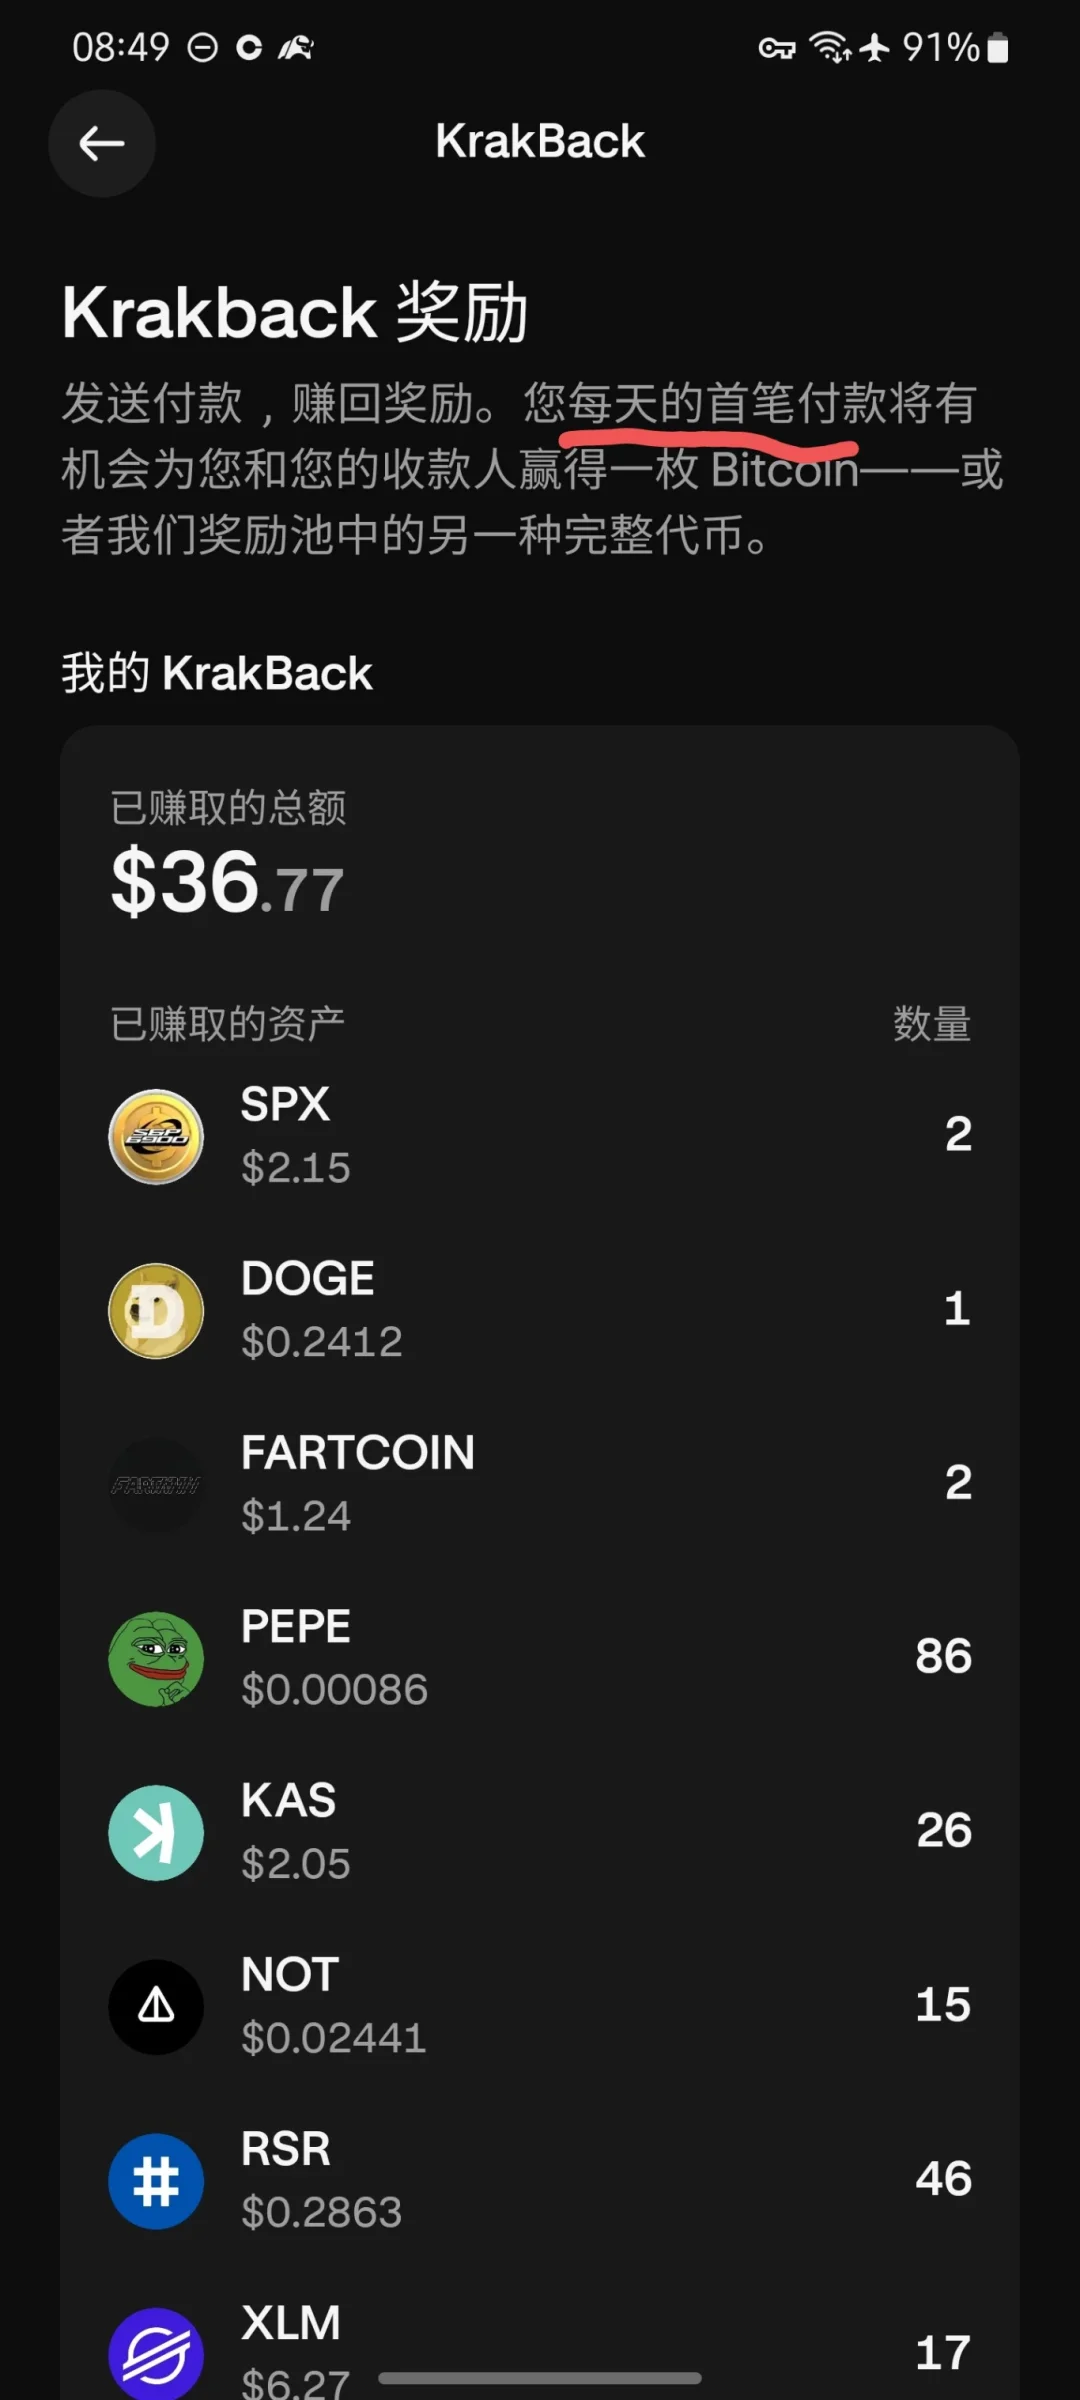Viewport: 1080px width, 2400px height.
Task: Open the SPX asset row label
Action: click(285, 1105)
